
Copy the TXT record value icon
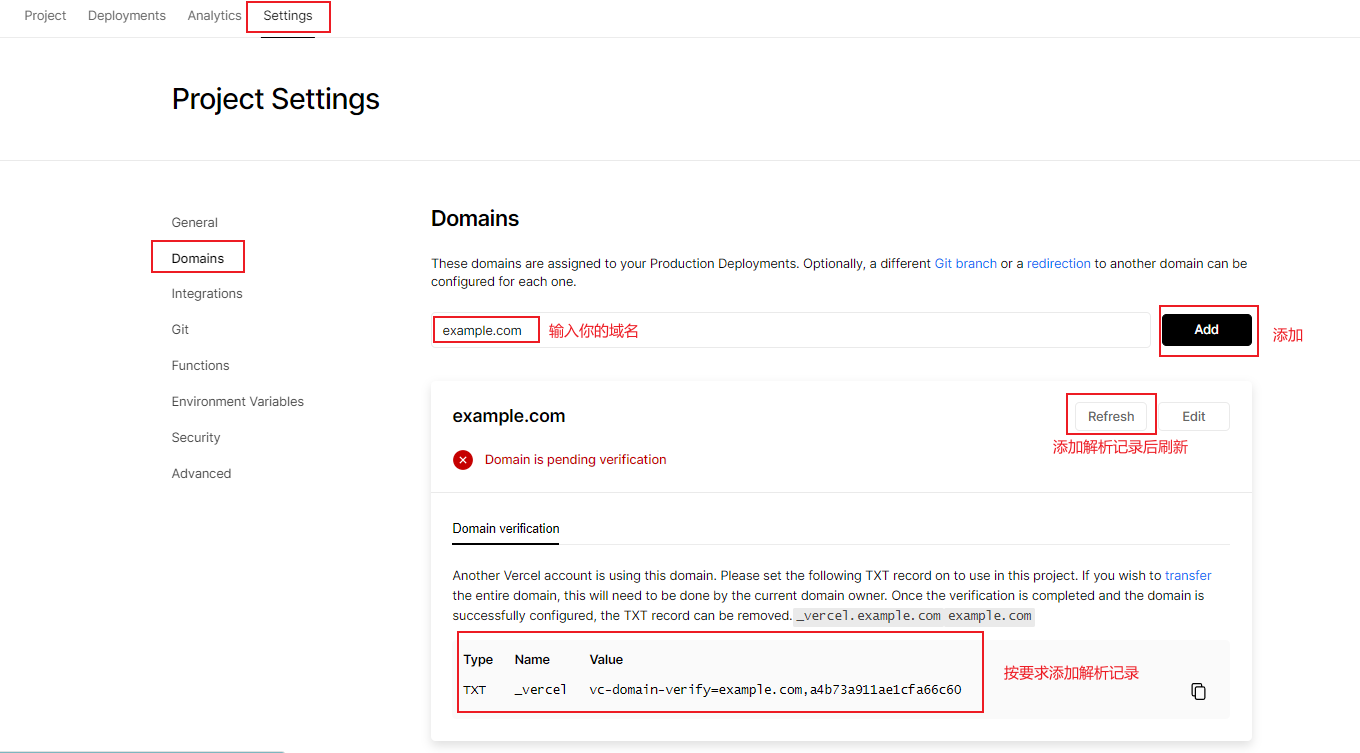point(1198,691)
